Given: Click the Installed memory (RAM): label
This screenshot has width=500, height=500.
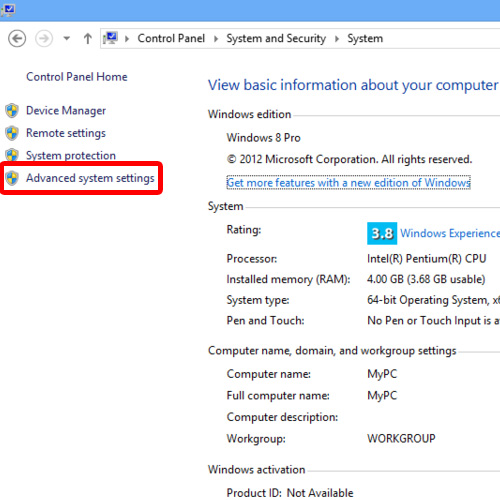Looking at the screenshot, I should point(289,279).
